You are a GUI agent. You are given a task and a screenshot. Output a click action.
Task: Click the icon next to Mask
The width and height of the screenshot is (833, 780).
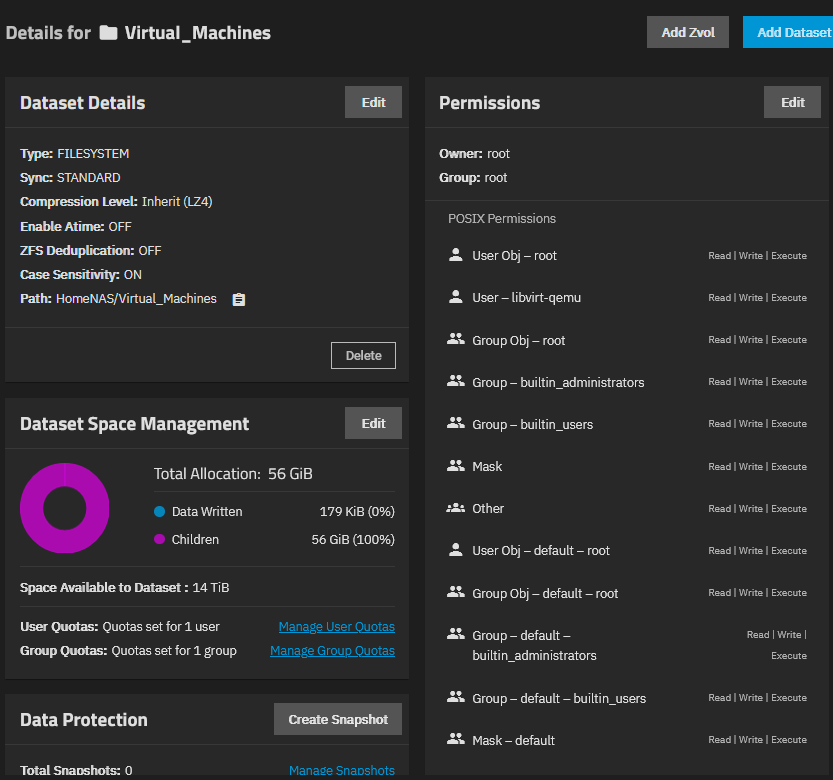pos(455,466)
